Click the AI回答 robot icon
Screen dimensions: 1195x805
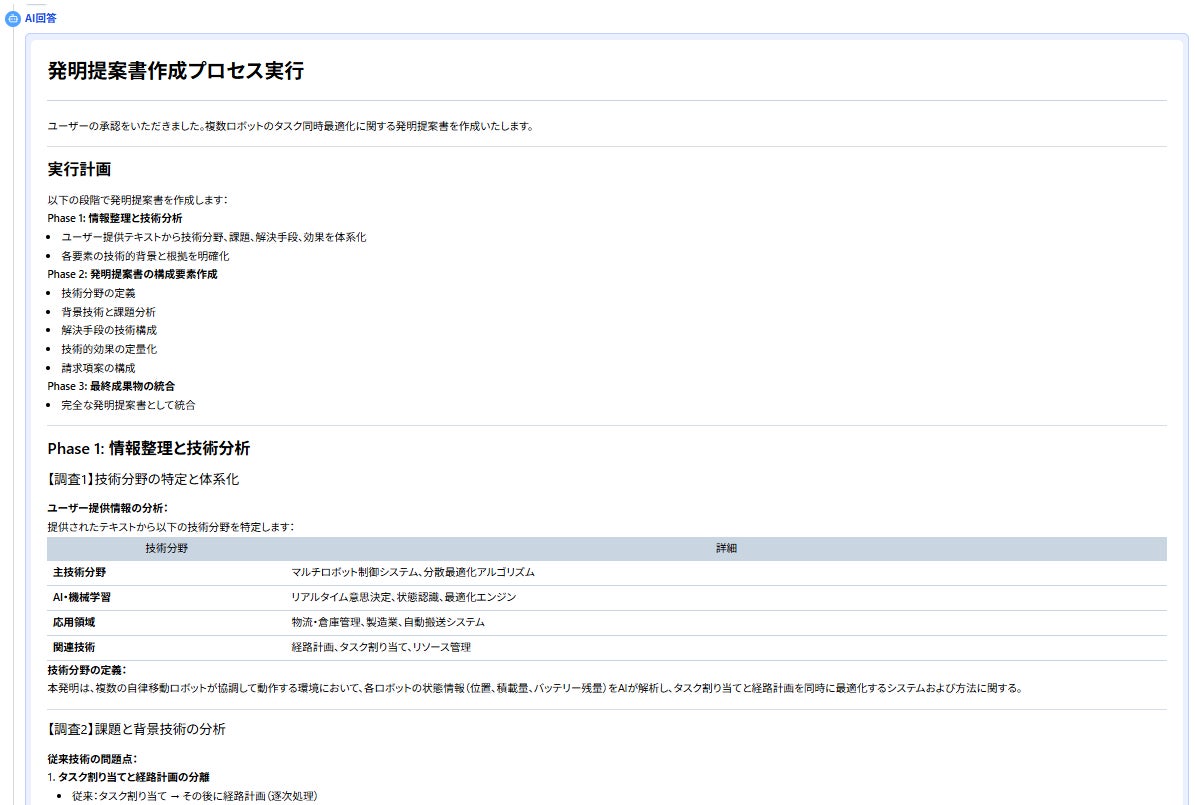click(x=12, y=18)
